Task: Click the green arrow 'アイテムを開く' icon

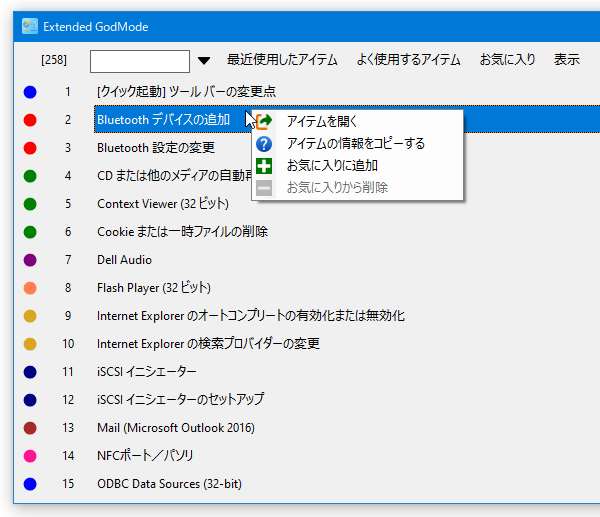Action: point(264,121)
